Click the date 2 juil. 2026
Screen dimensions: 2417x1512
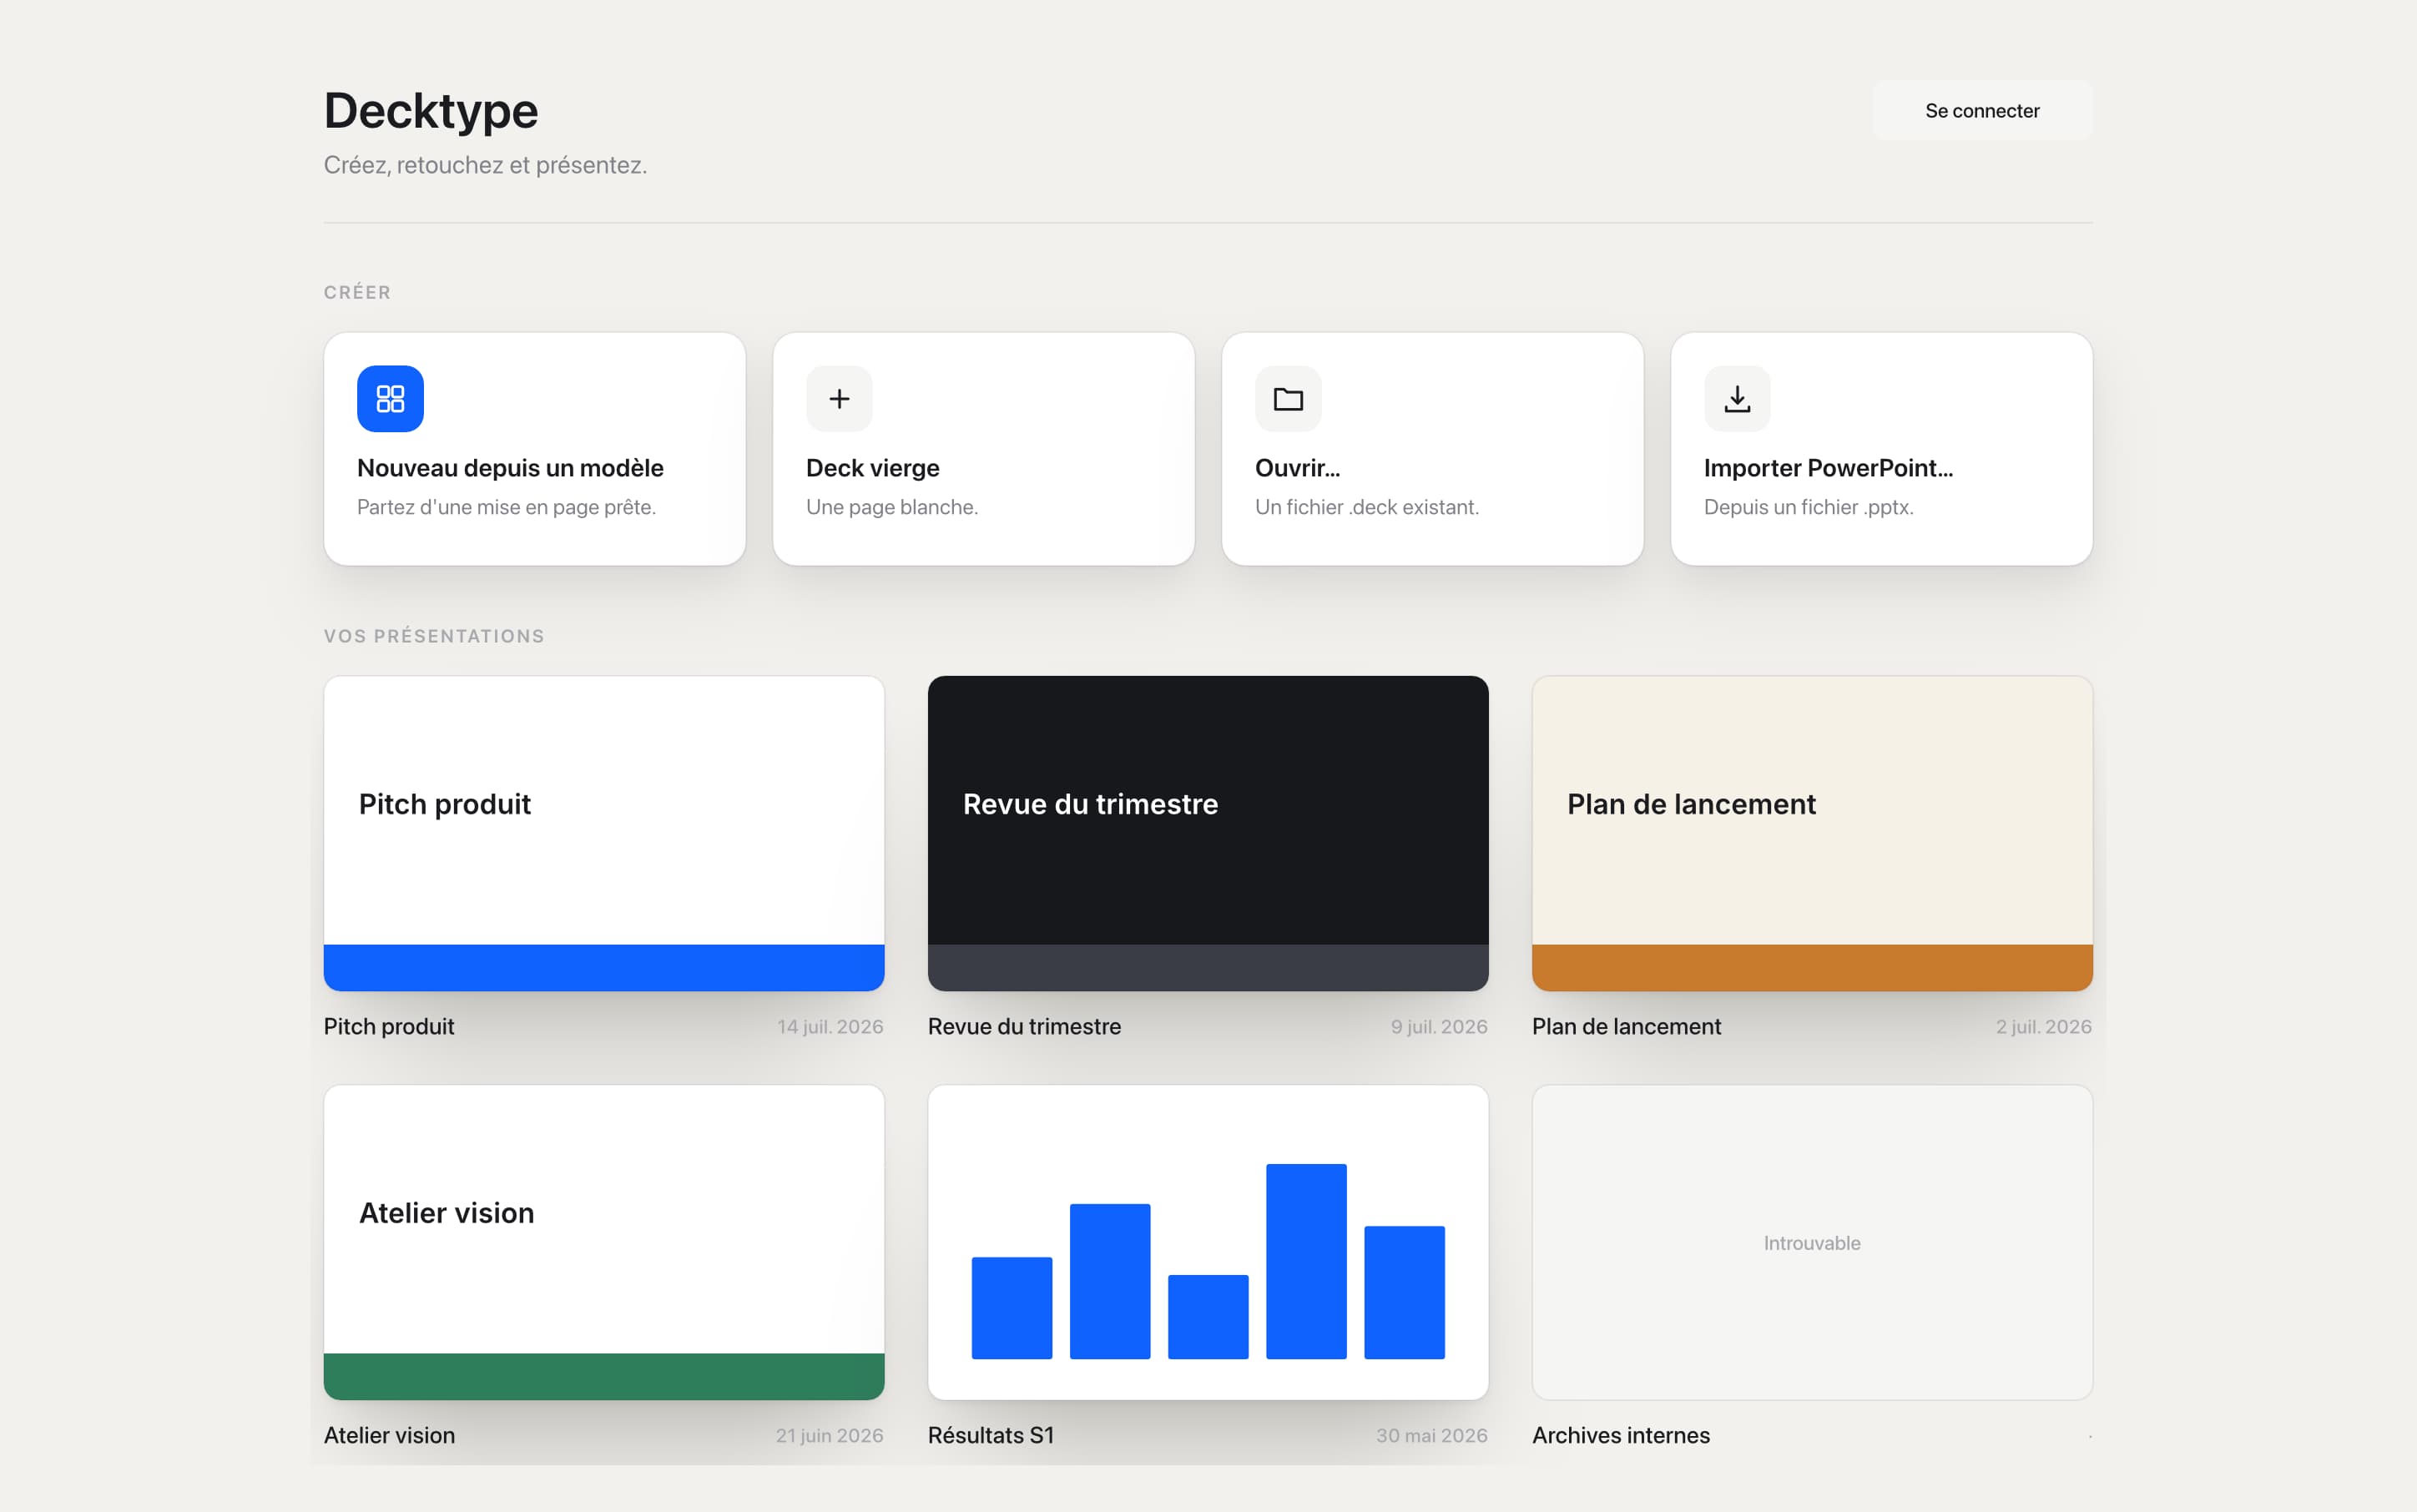[2044, 1027]
